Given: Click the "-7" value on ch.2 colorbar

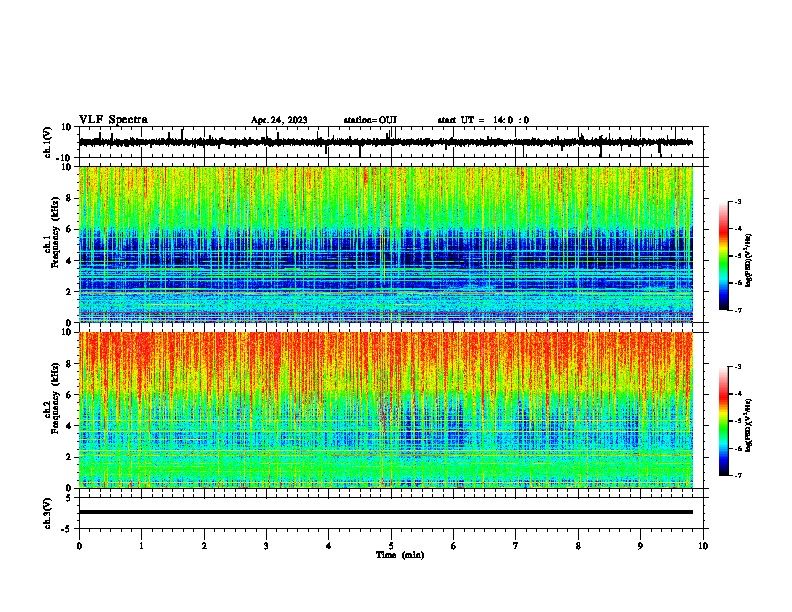Looking at the screenshot, I should click(x=737, y=476).
